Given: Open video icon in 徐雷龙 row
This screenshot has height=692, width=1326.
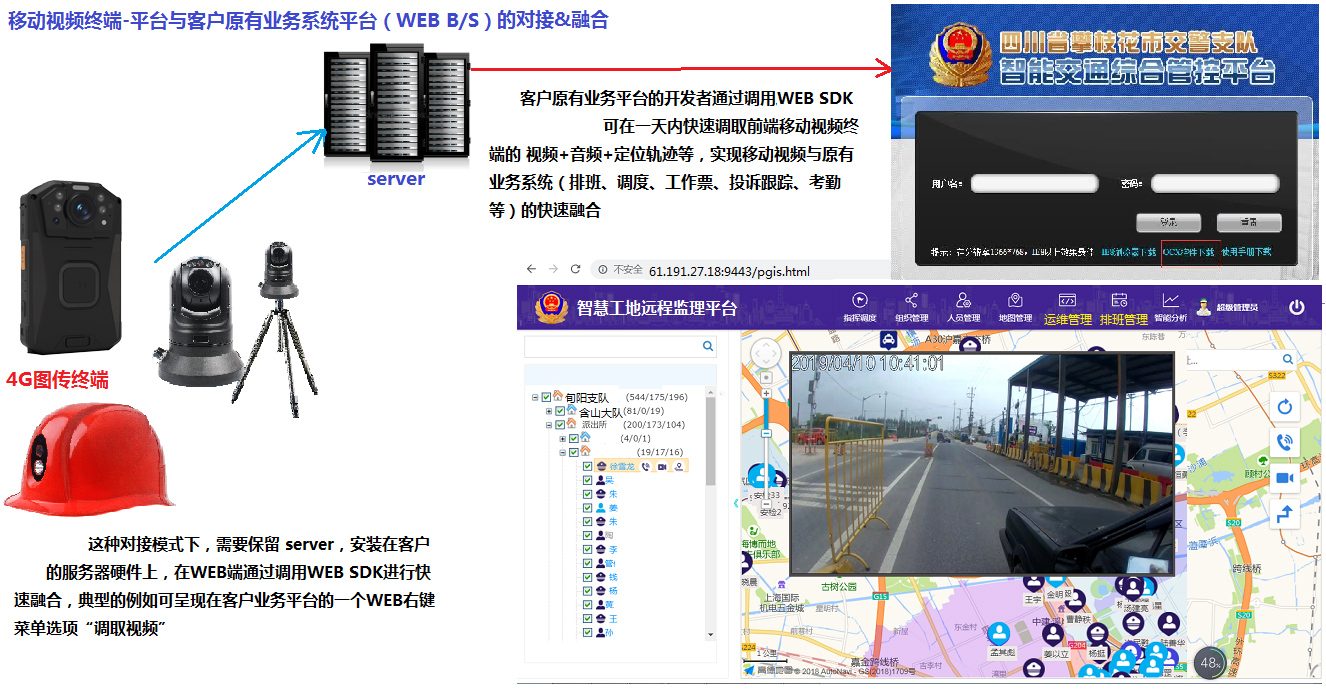Looking at the screenshot, I should pyautogui.click(x=662, y=466).
